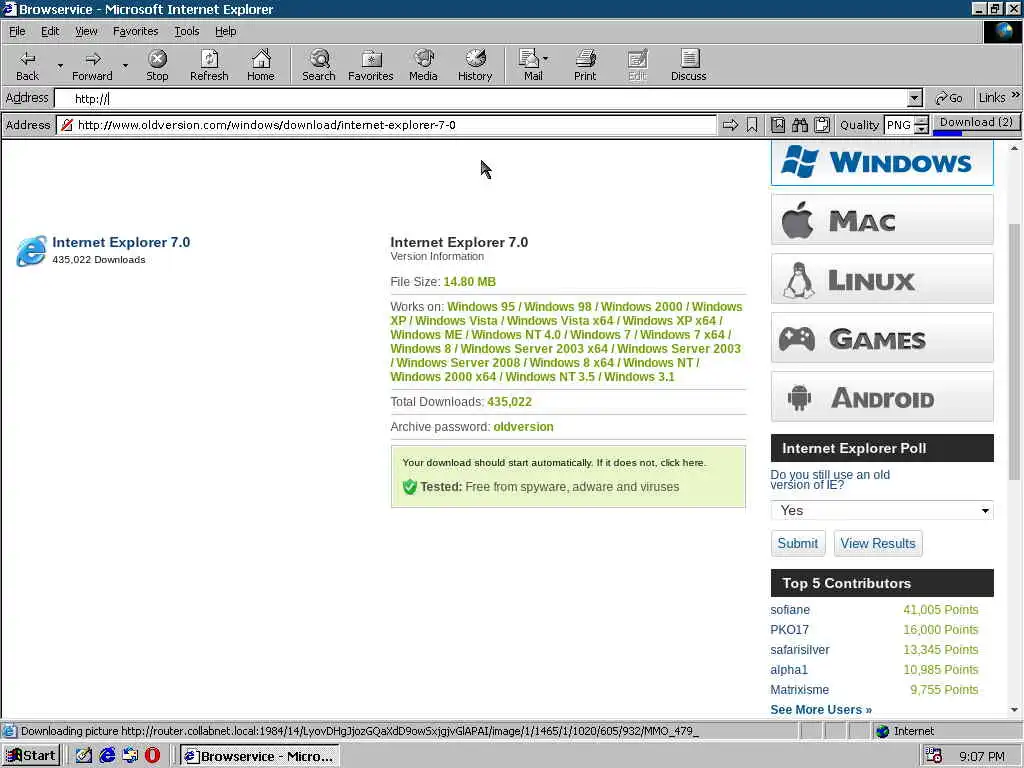Image resolution: width=1024 pixels, height=768 pixels.
Task: Launch Internet Explorer from quick launch
Action: click(x=107, y=756)
